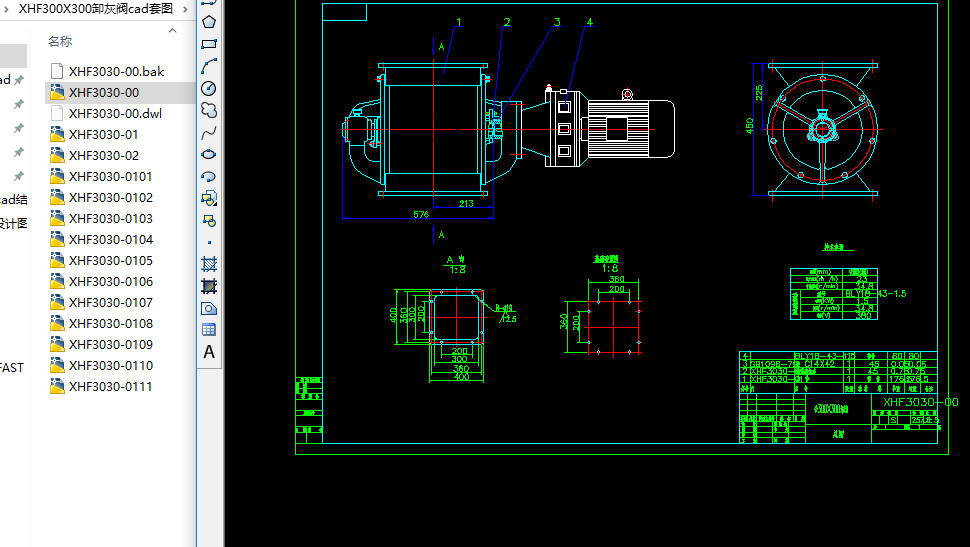The width and height of the screenshot is (970, 547).
Task: Select the file name XHF3030-02
Action: point(104,156)
